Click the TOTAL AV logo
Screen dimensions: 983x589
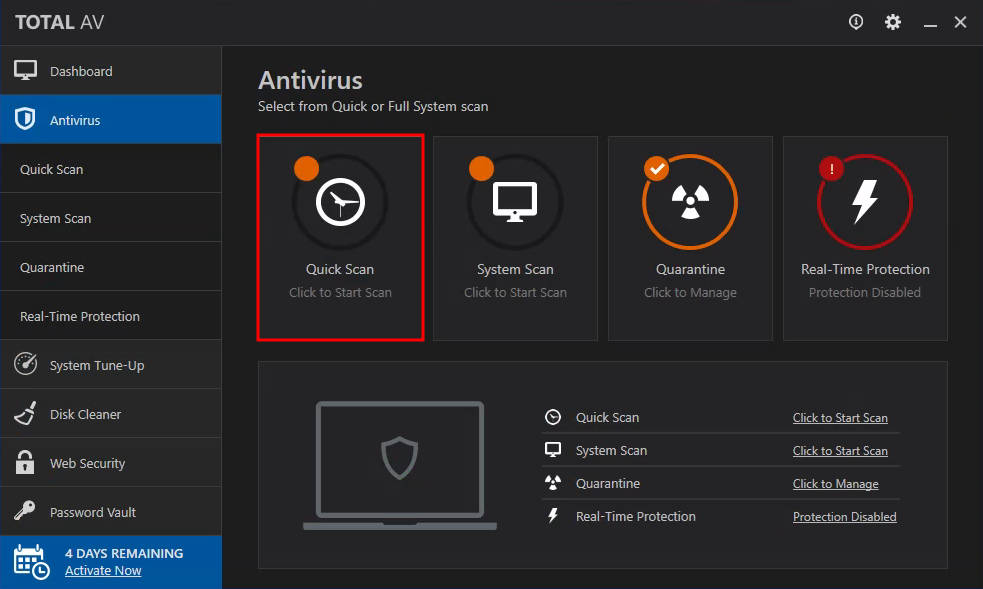[x=60, y=23]
